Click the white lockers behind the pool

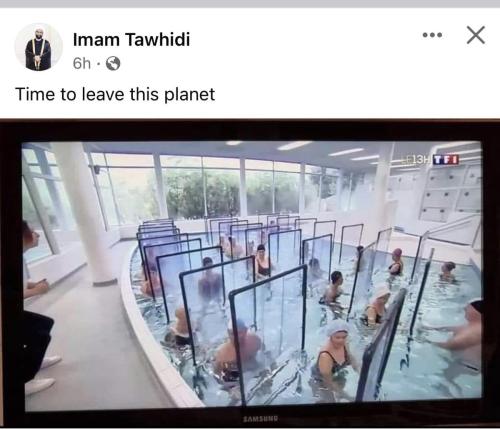[x=448, y=192]
